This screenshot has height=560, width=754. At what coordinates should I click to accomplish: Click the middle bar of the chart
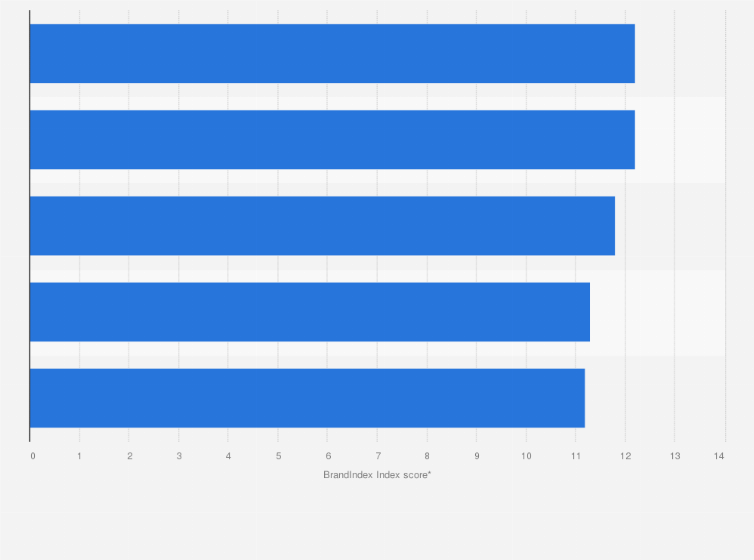322,225
